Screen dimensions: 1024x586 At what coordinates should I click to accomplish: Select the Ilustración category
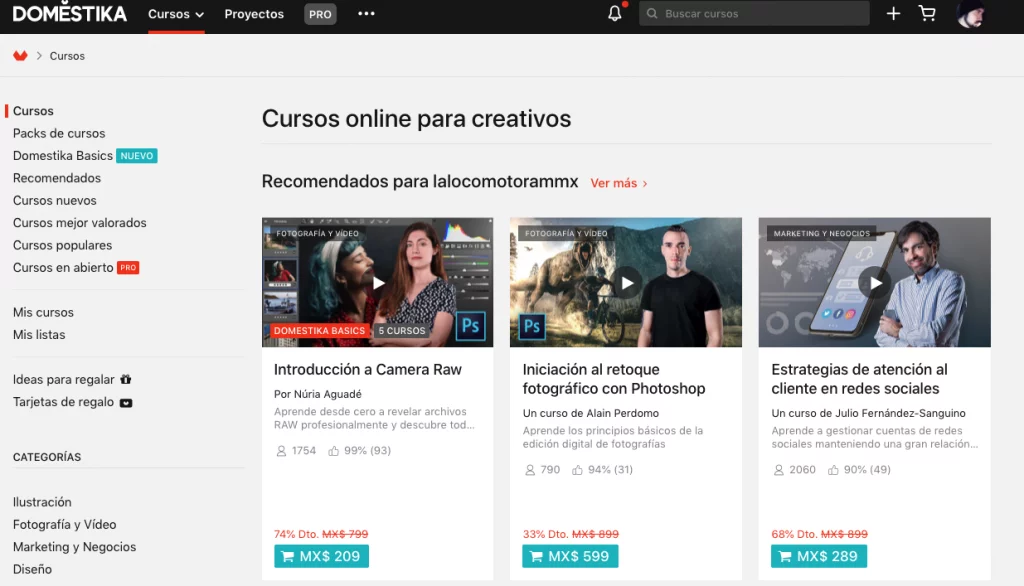[42, 502]
